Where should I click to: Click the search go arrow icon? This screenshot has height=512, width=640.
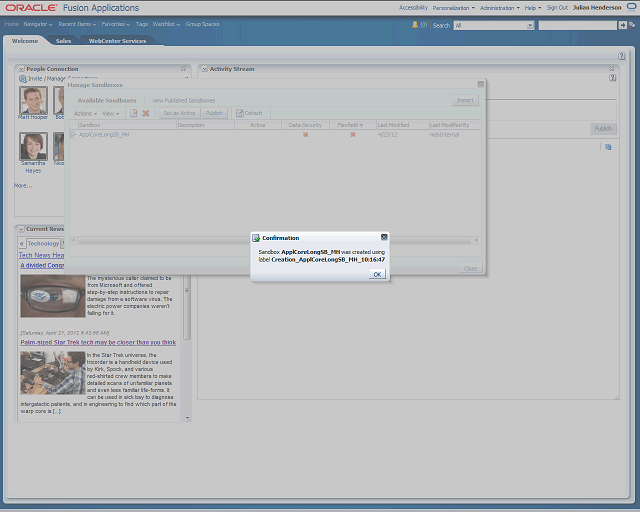pyautogui.click(x=622, y=25)
